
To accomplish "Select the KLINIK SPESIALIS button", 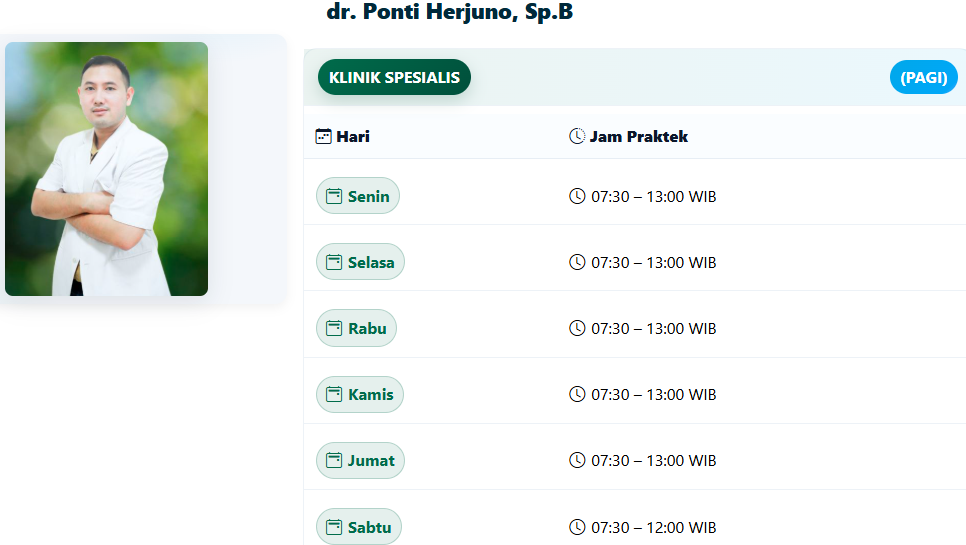I will click(x=394, y=78).
